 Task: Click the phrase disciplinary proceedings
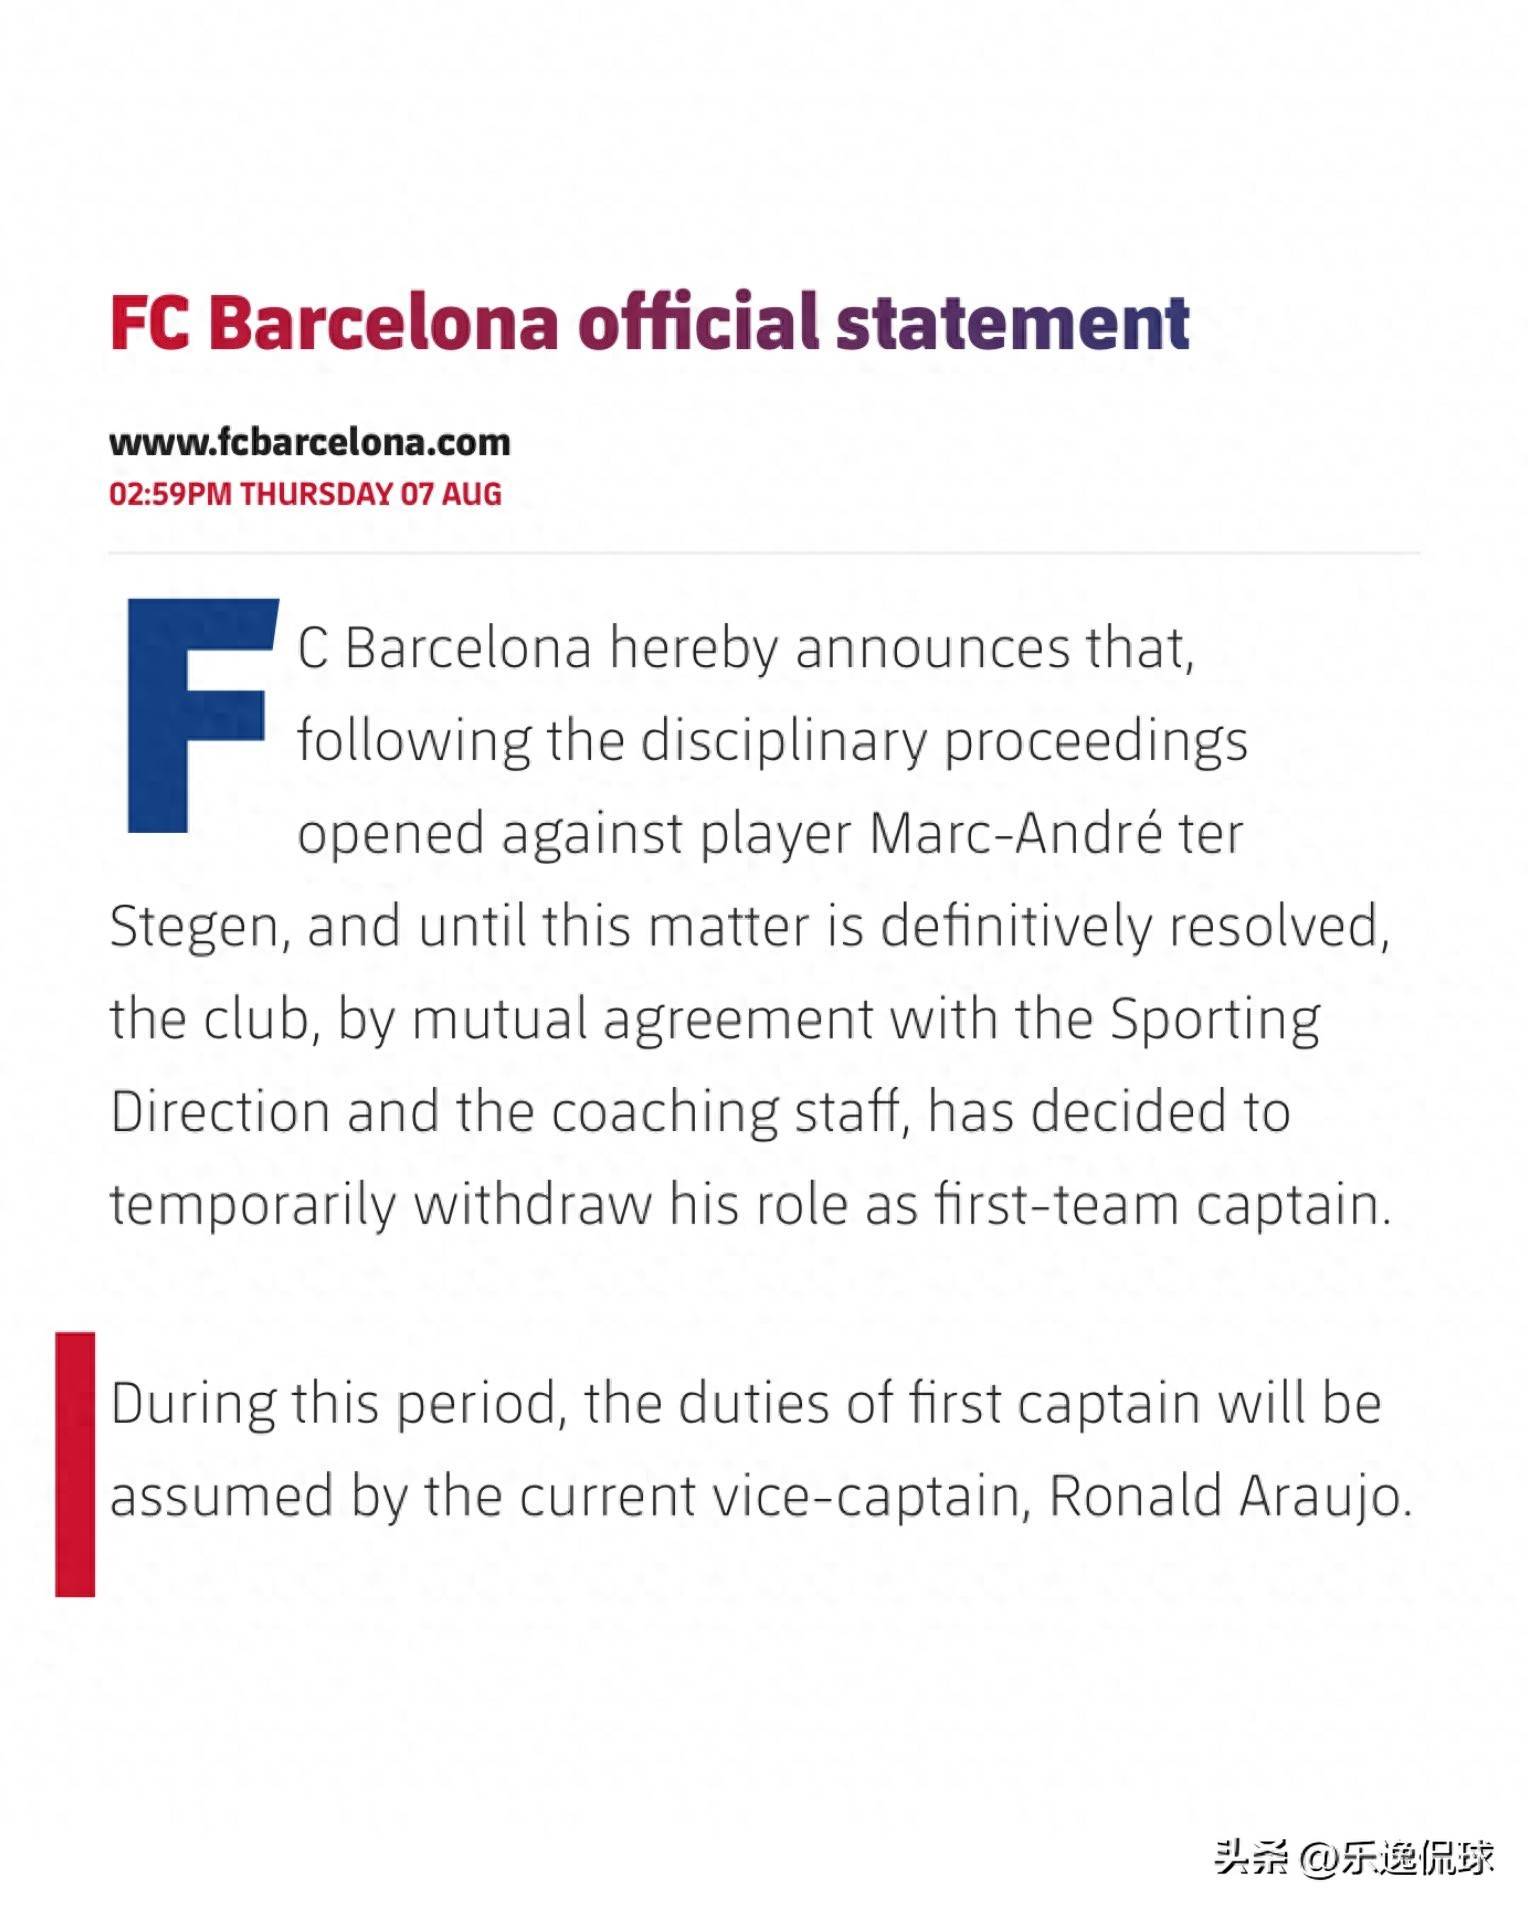point(943,742)
